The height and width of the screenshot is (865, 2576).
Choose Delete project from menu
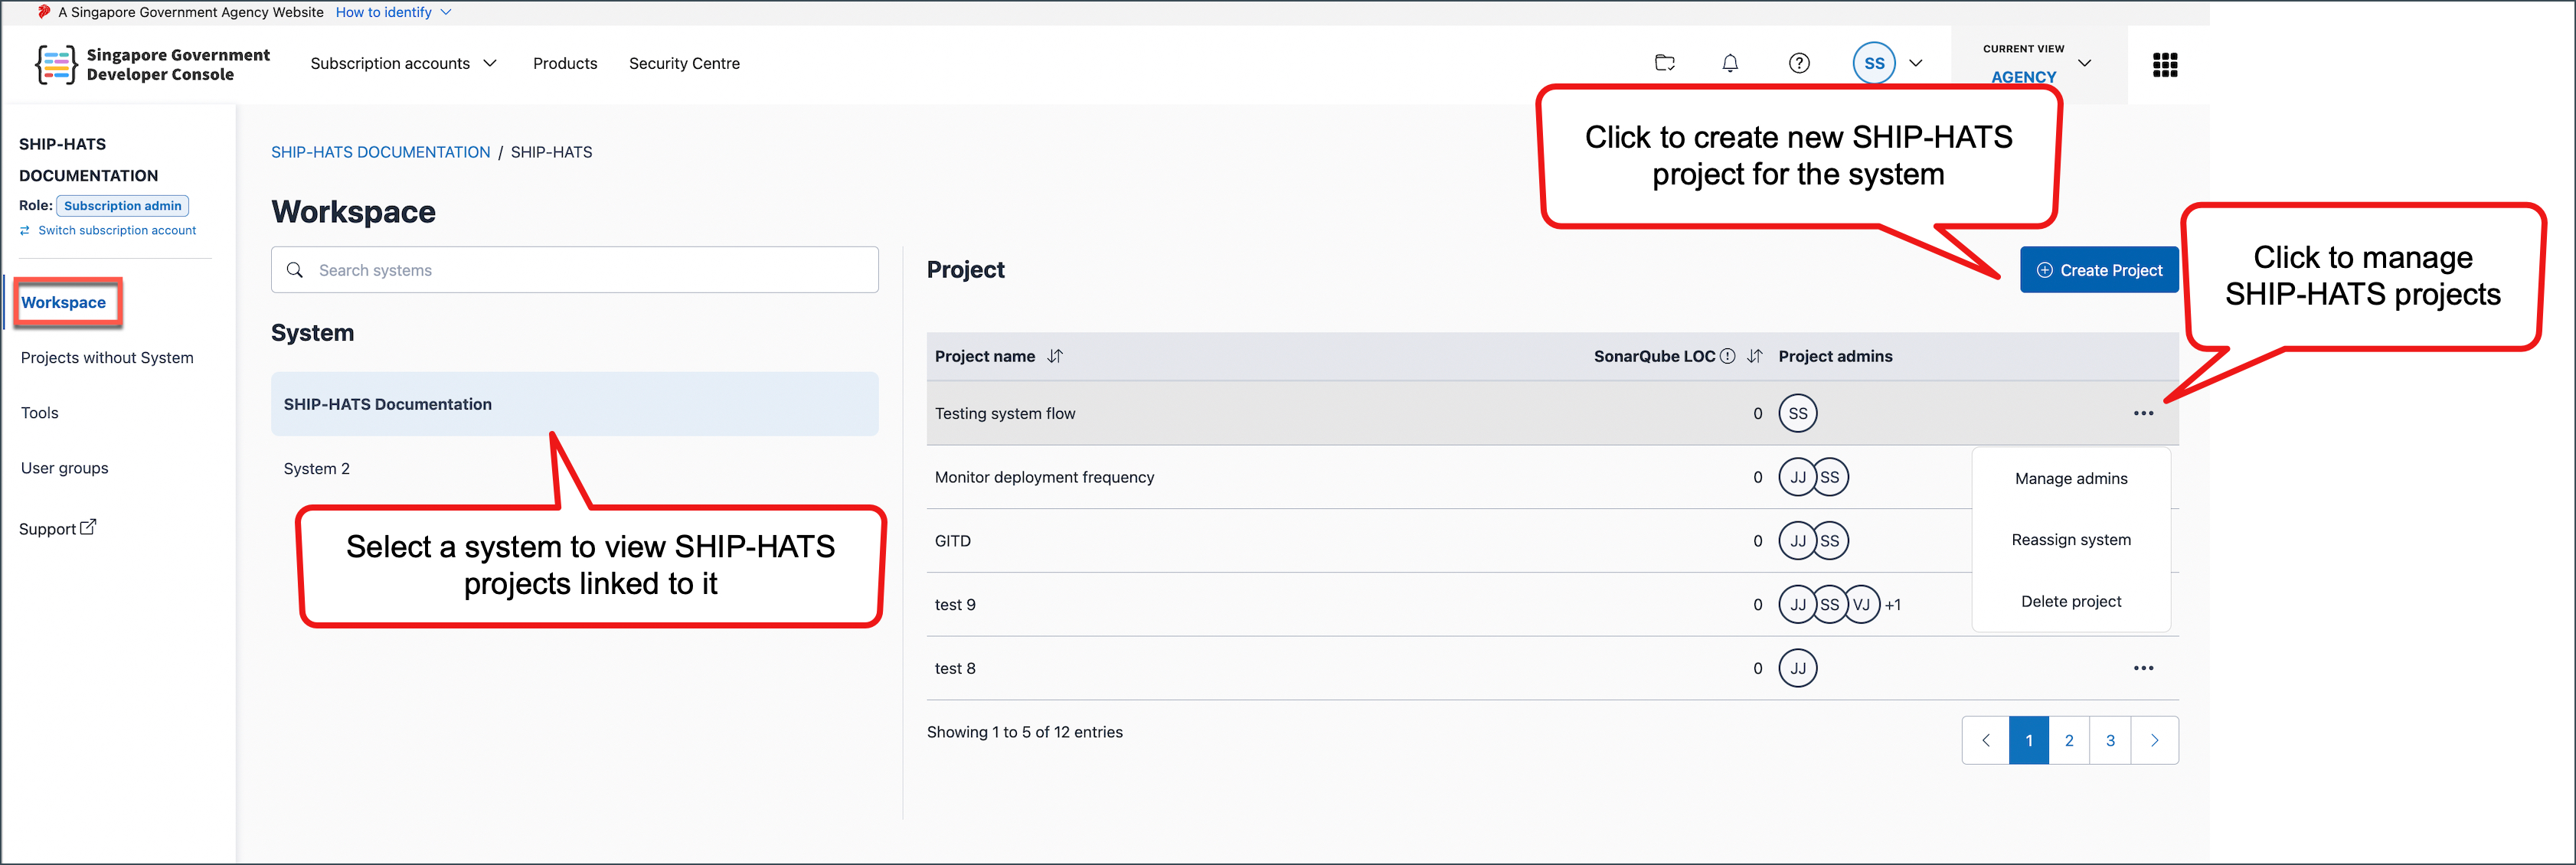(2071, 601)
